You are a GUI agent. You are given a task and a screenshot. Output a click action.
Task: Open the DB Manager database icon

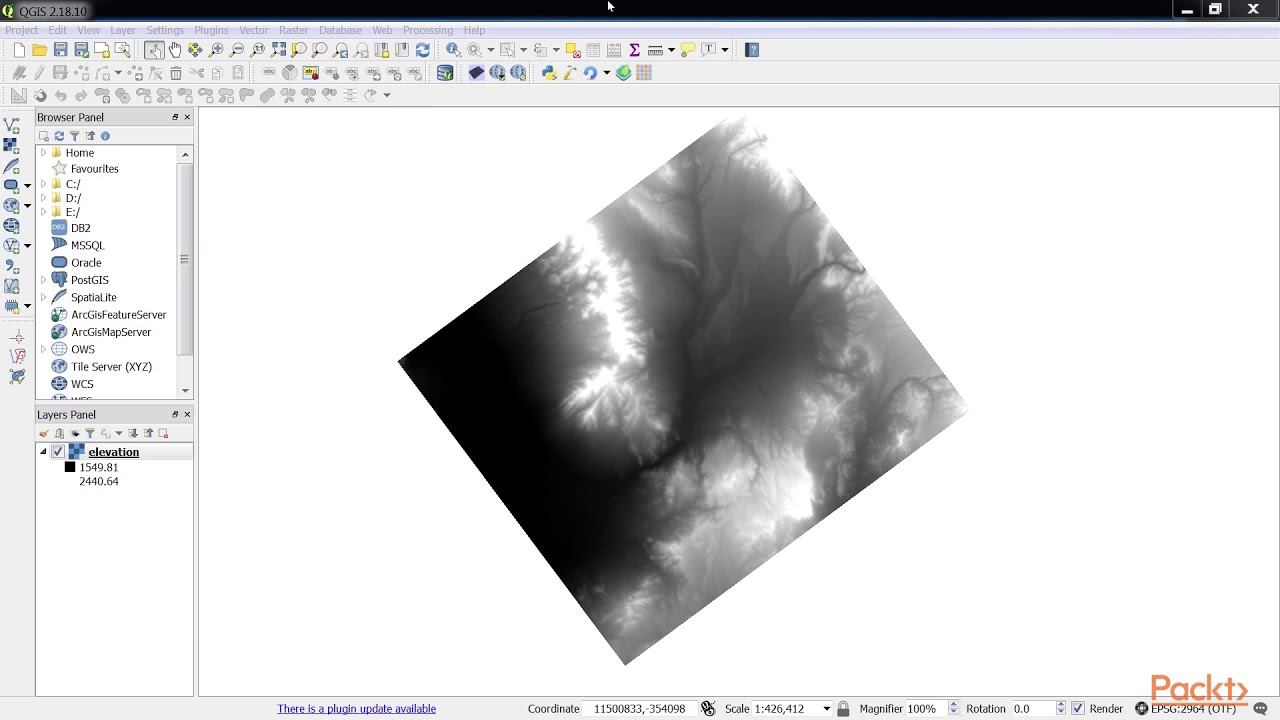point(445,73)
